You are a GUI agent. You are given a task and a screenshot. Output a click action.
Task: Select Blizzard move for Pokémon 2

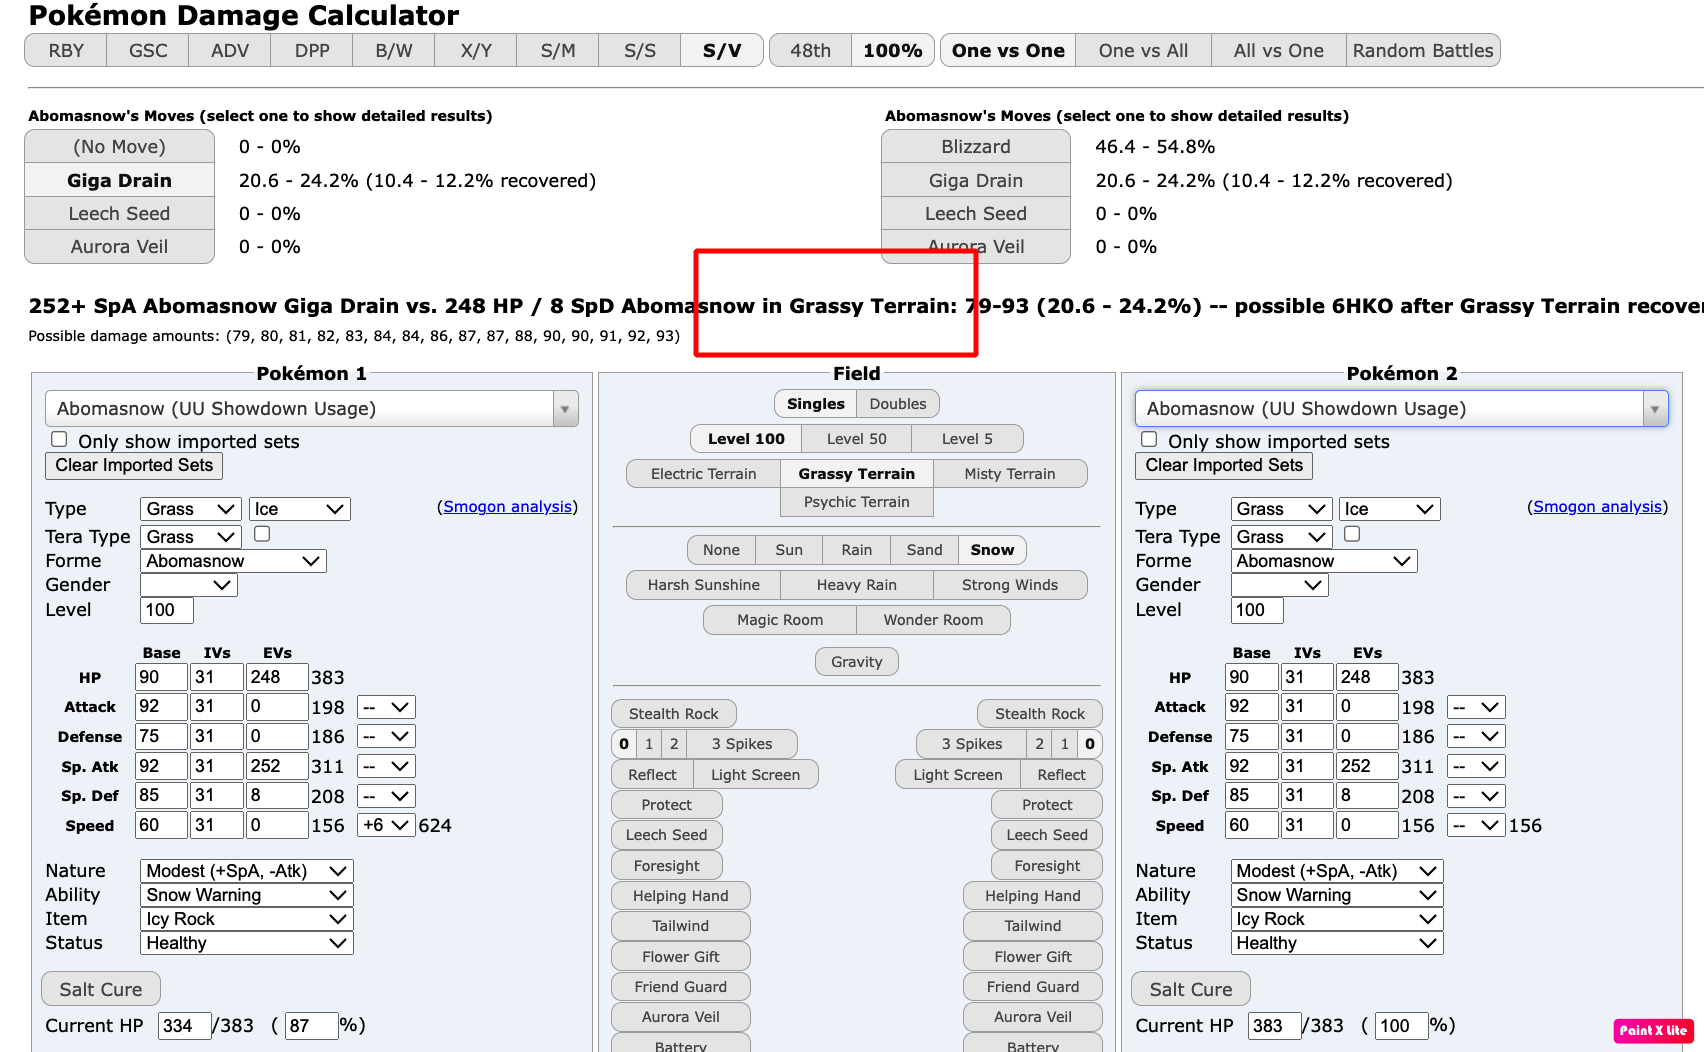pos(975,147)
